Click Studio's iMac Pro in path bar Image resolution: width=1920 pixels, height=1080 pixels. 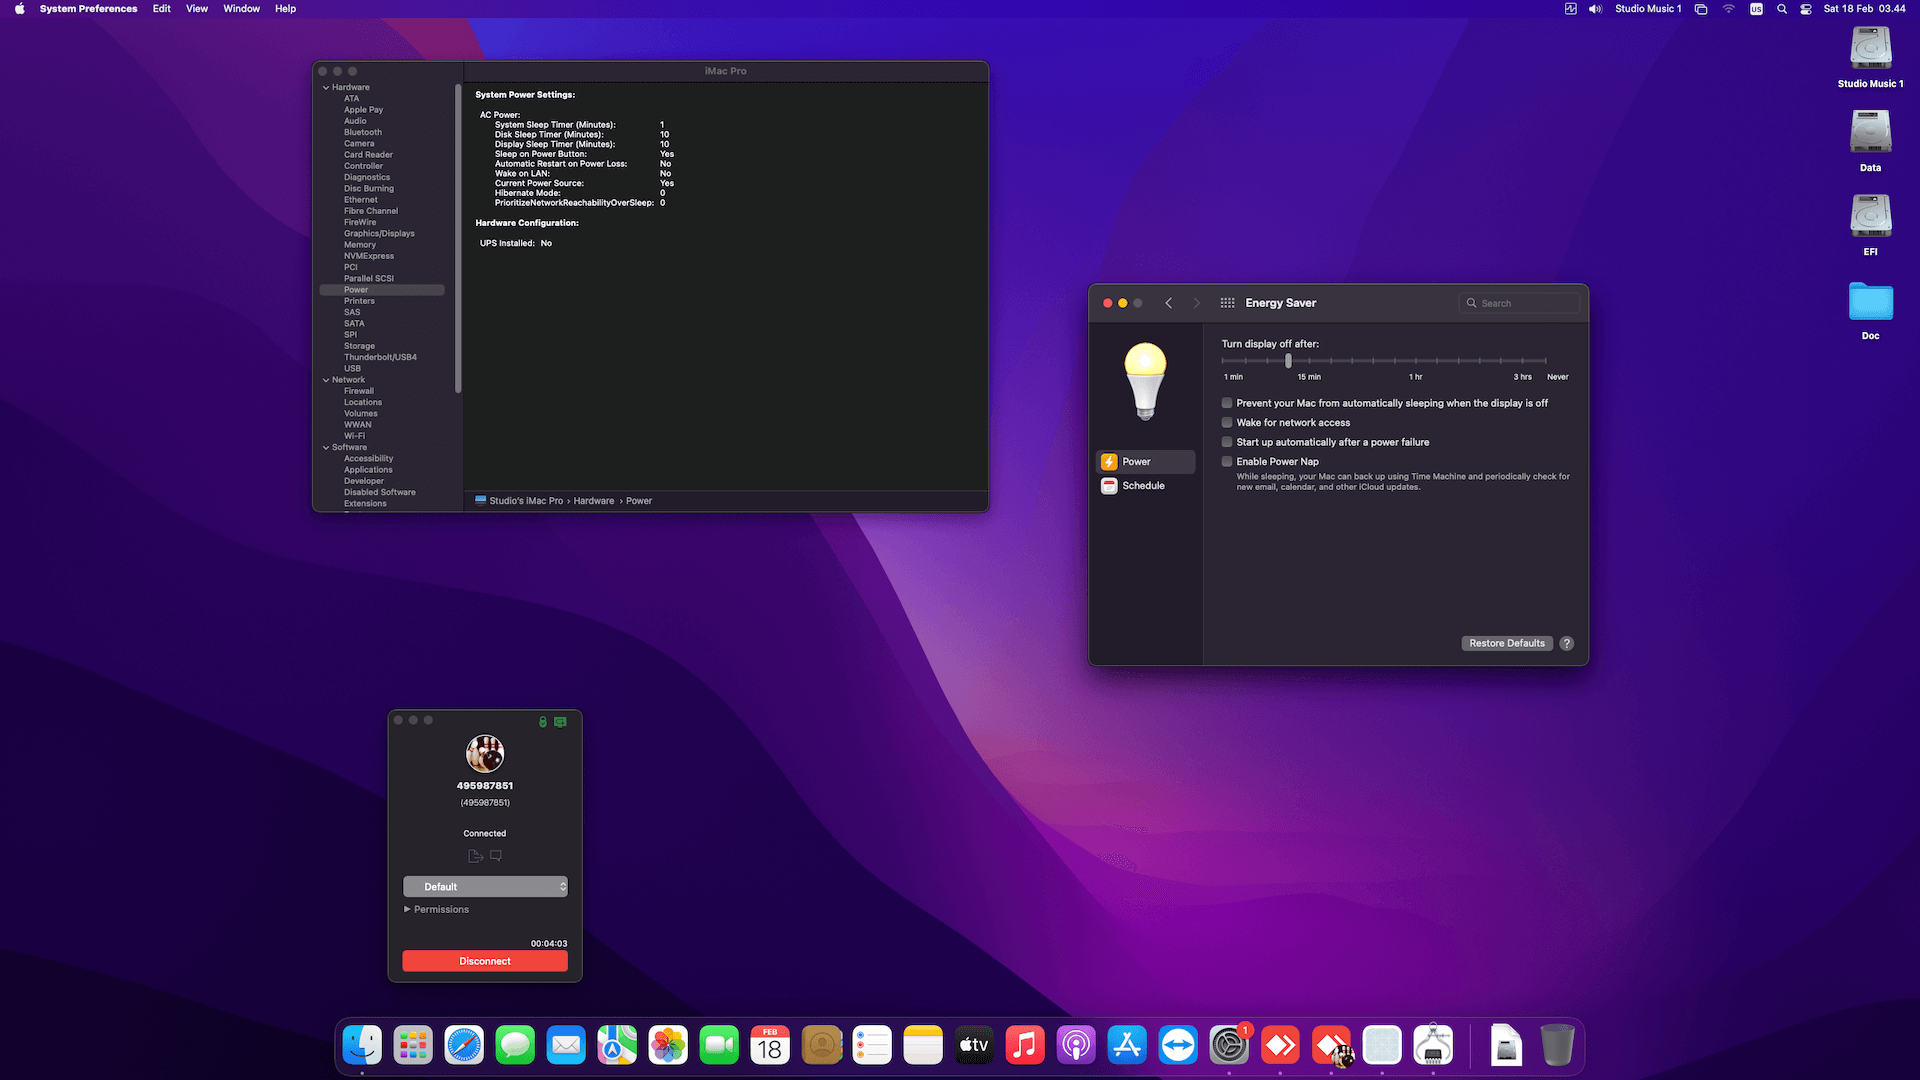(526, 501)
